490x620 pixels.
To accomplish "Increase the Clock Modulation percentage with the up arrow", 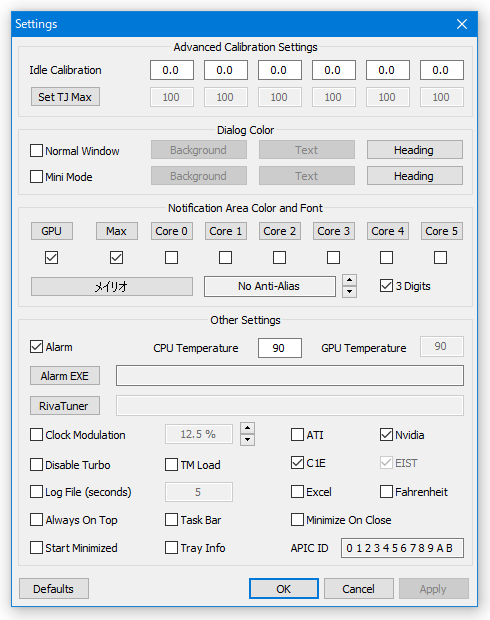I will click(x=247, y=428).
